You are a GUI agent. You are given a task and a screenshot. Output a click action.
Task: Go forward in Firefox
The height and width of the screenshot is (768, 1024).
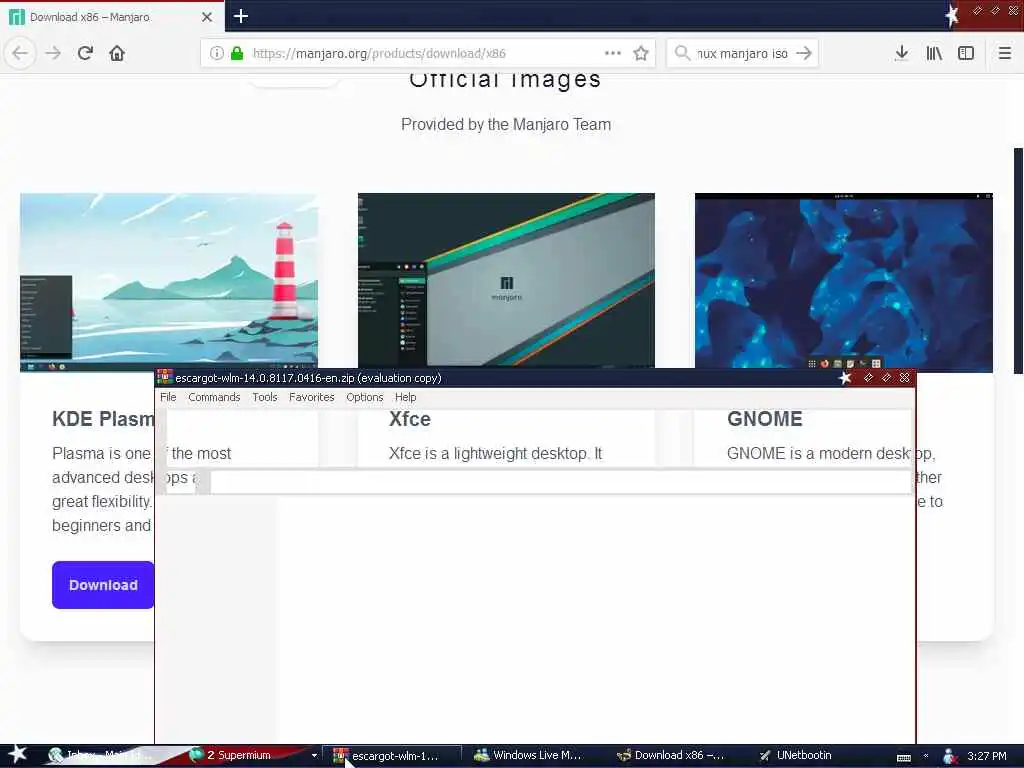point(53,53)
